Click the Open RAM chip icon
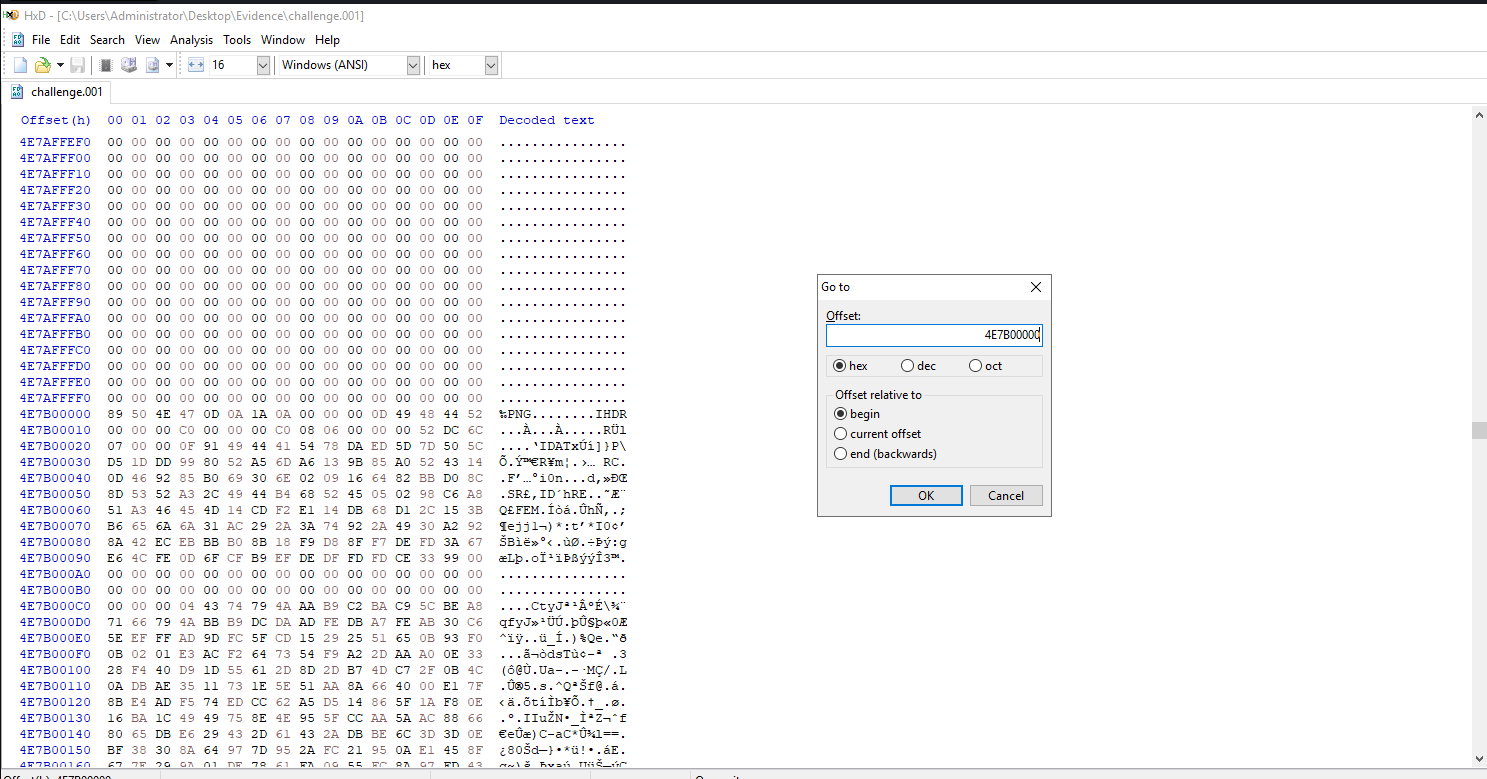The width and height of the screenshot is (1487, 779). (x=105, y=65)
